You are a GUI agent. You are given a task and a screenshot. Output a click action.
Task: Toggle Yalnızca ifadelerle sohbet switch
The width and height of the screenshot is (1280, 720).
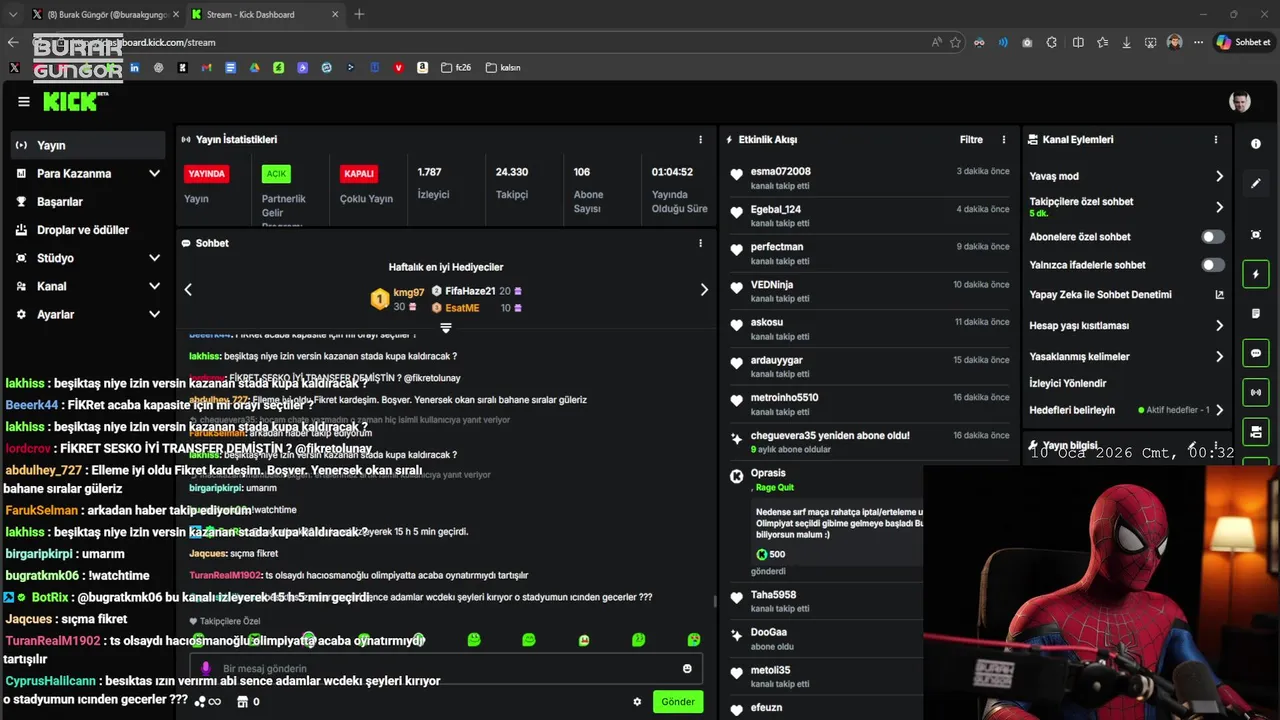[x=1213, y=265]
